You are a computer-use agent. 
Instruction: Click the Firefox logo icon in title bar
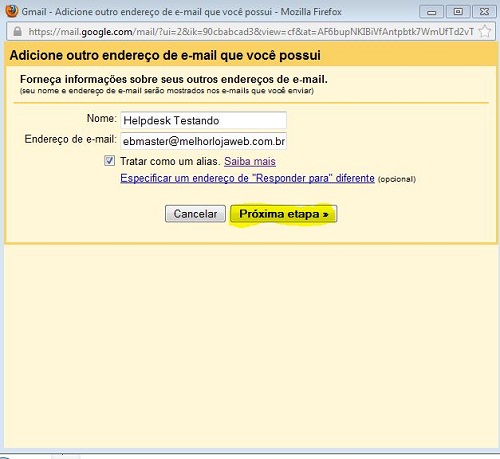[12, 11]
